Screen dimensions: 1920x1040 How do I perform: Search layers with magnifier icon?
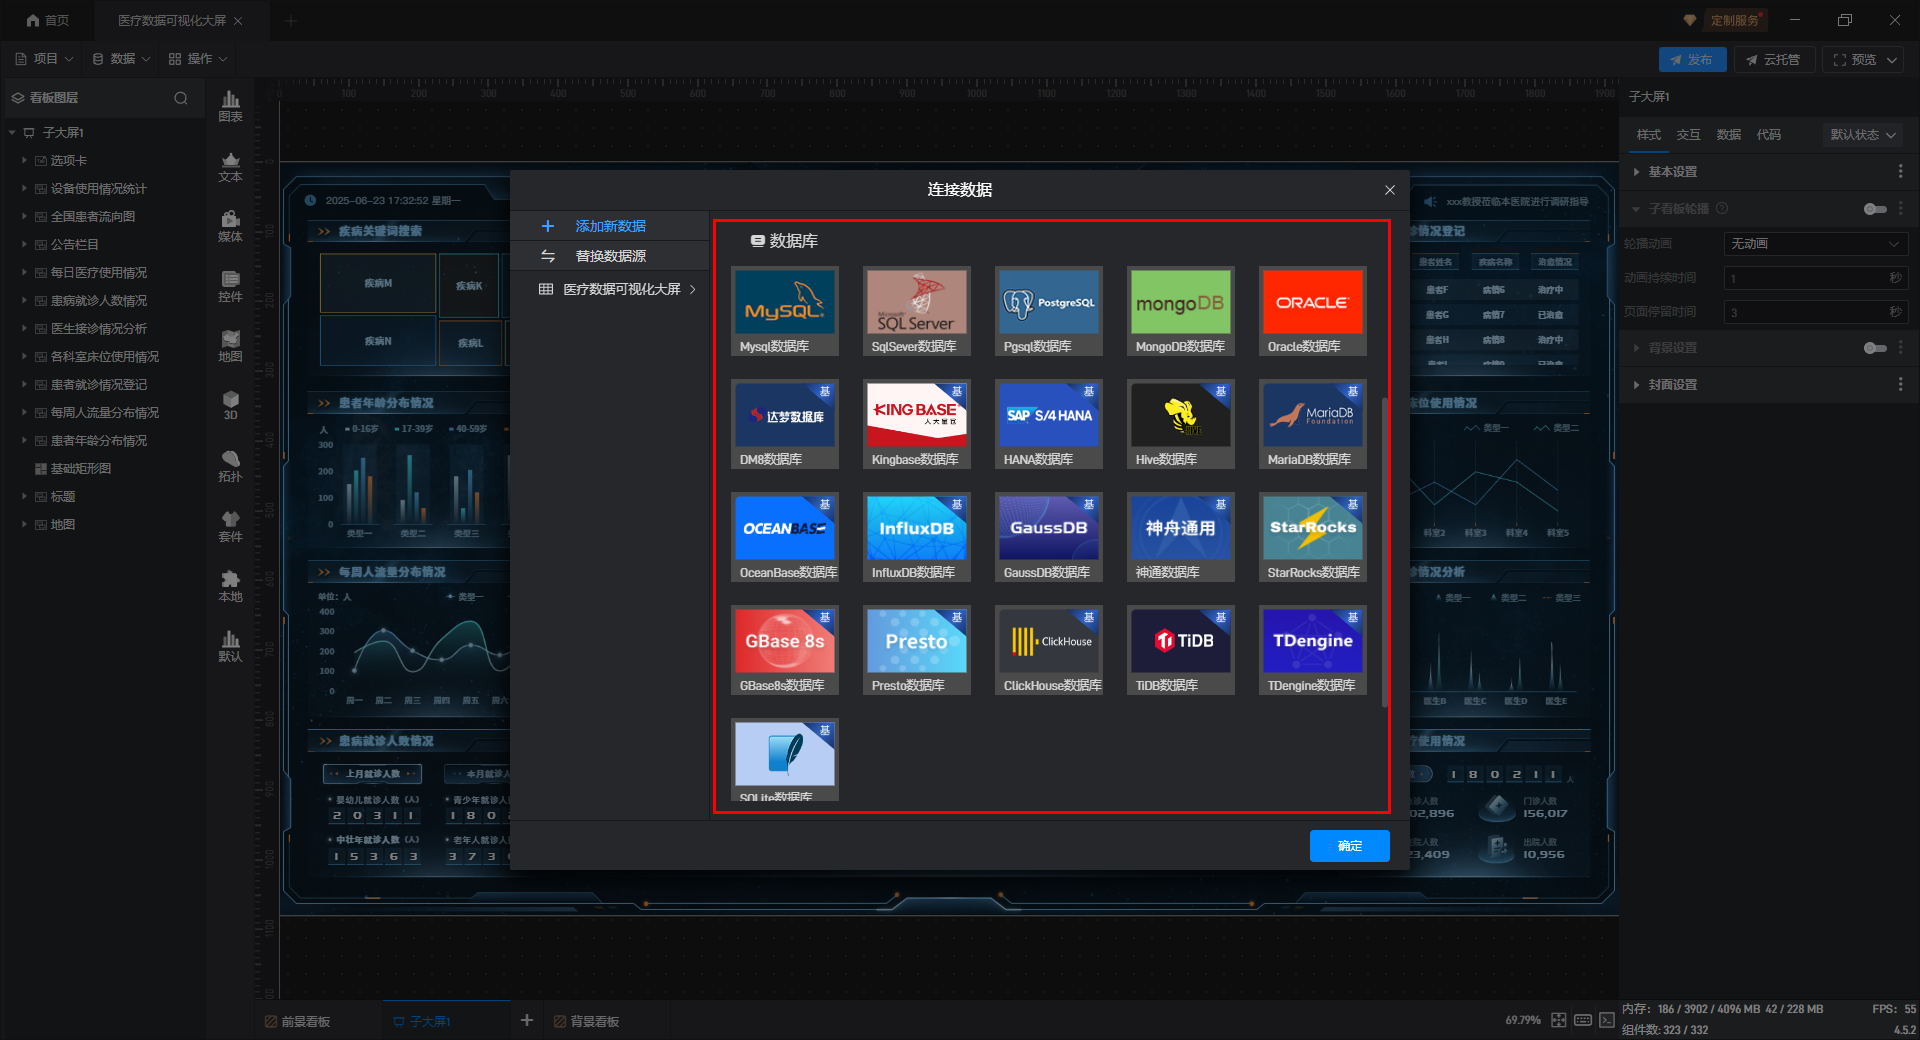(181, 98)
